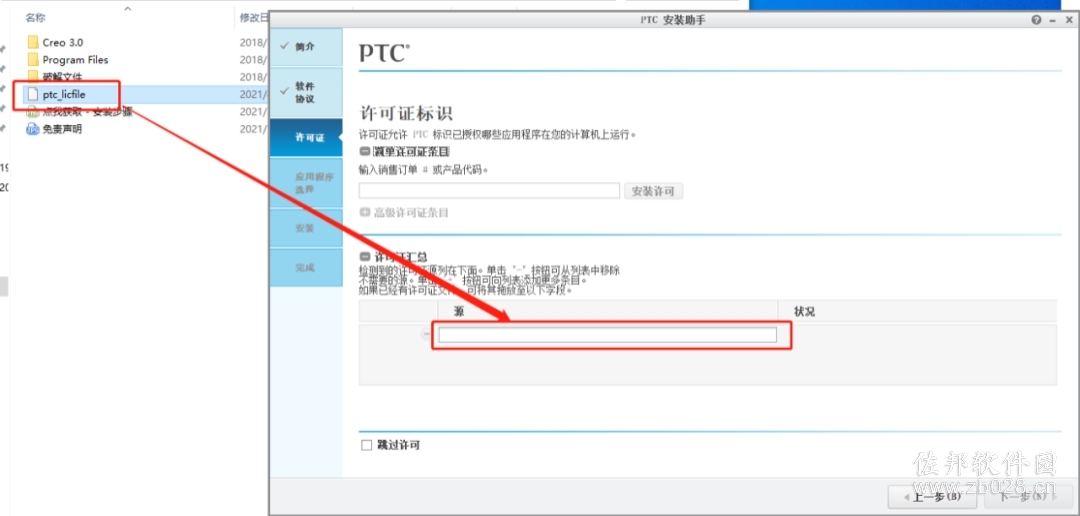Image resolution: width=1080 pixels, height=516 pixels.
Task: Focus the sales order number input field
Action: [x=489, y=191]
